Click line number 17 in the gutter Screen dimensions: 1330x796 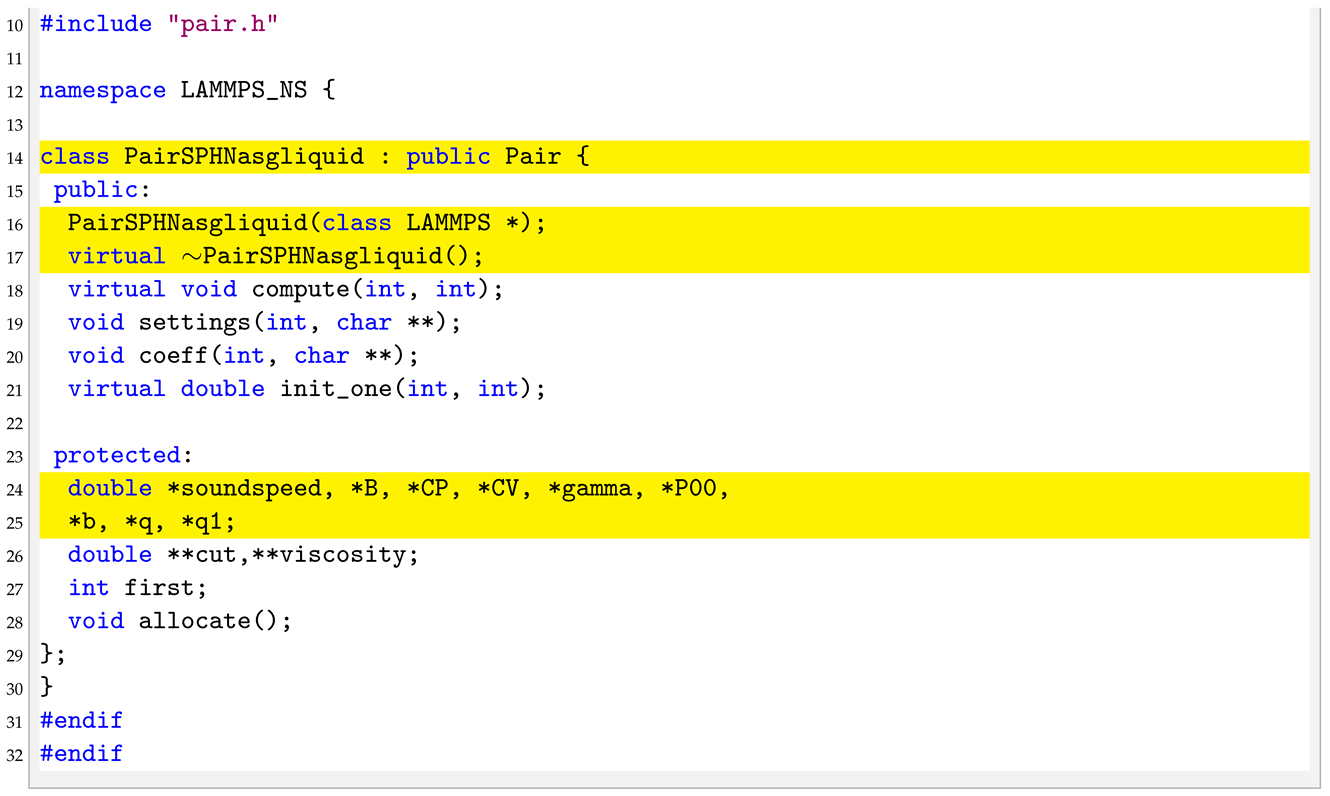pos(14,256)
